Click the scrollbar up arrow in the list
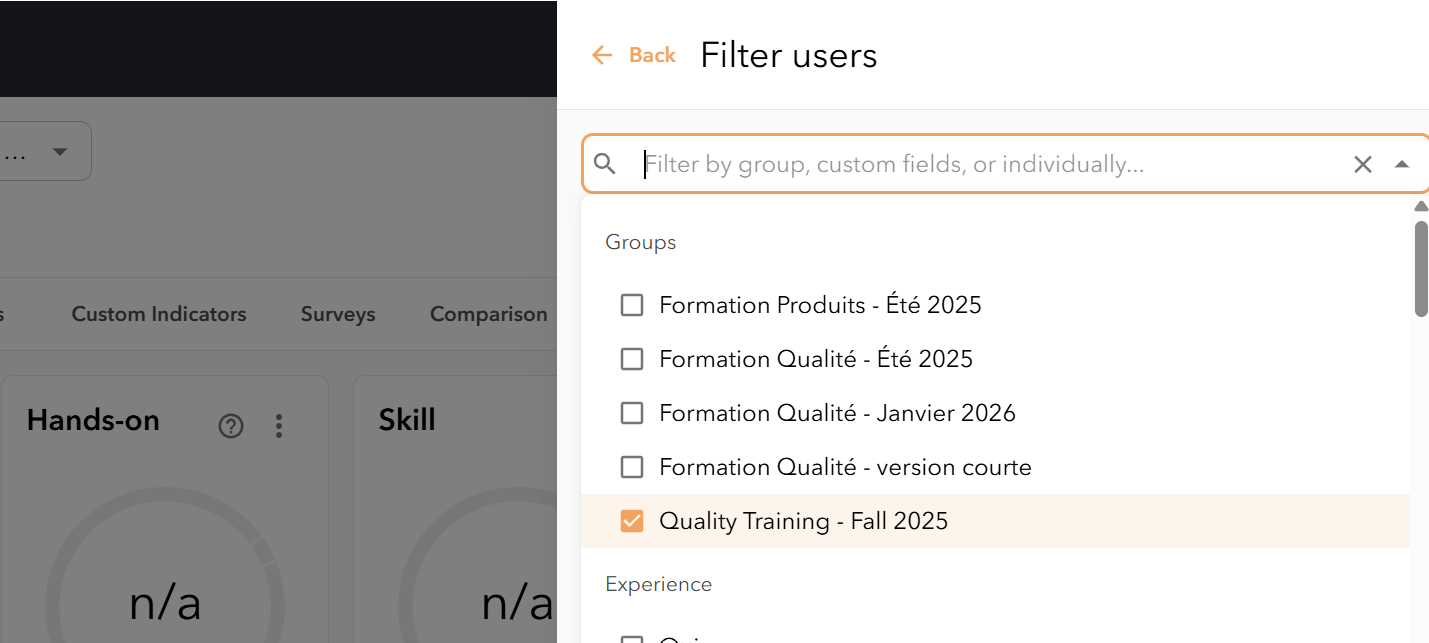The height and width of the screenshot is (643, 1429). click(1421, 206)
